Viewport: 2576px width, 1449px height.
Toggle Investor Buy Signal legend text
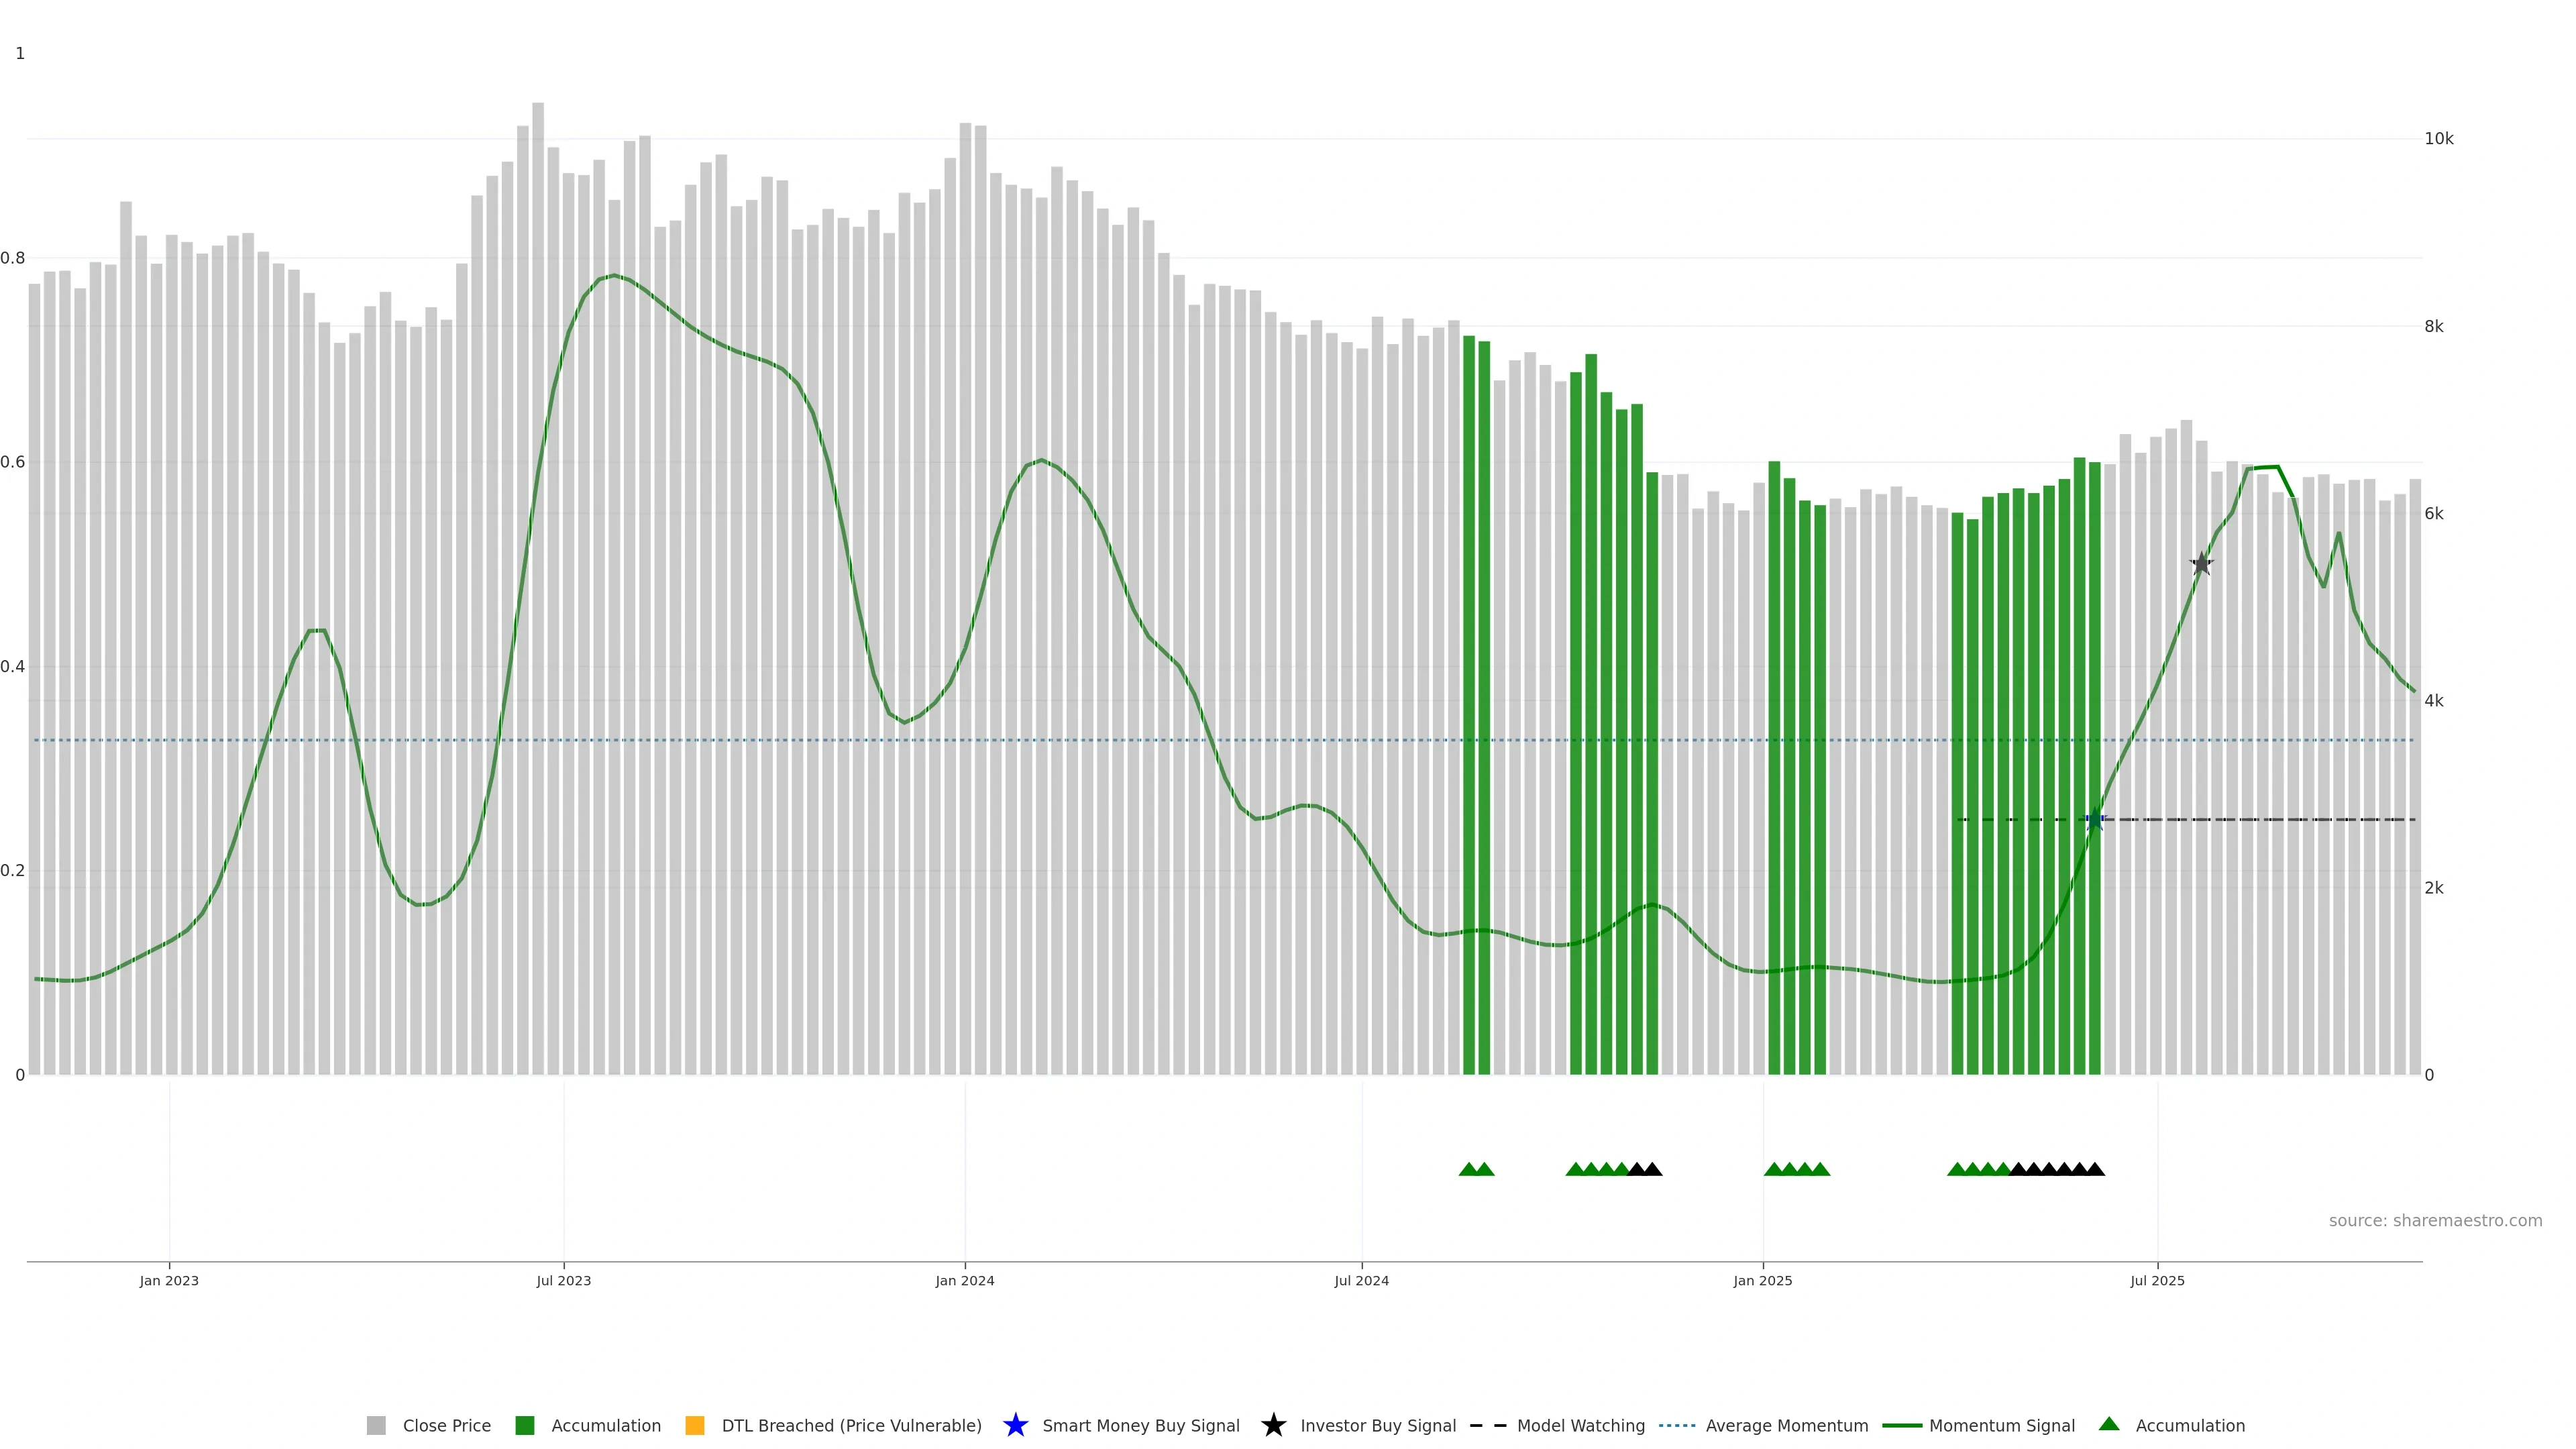click(1377, 1426)
